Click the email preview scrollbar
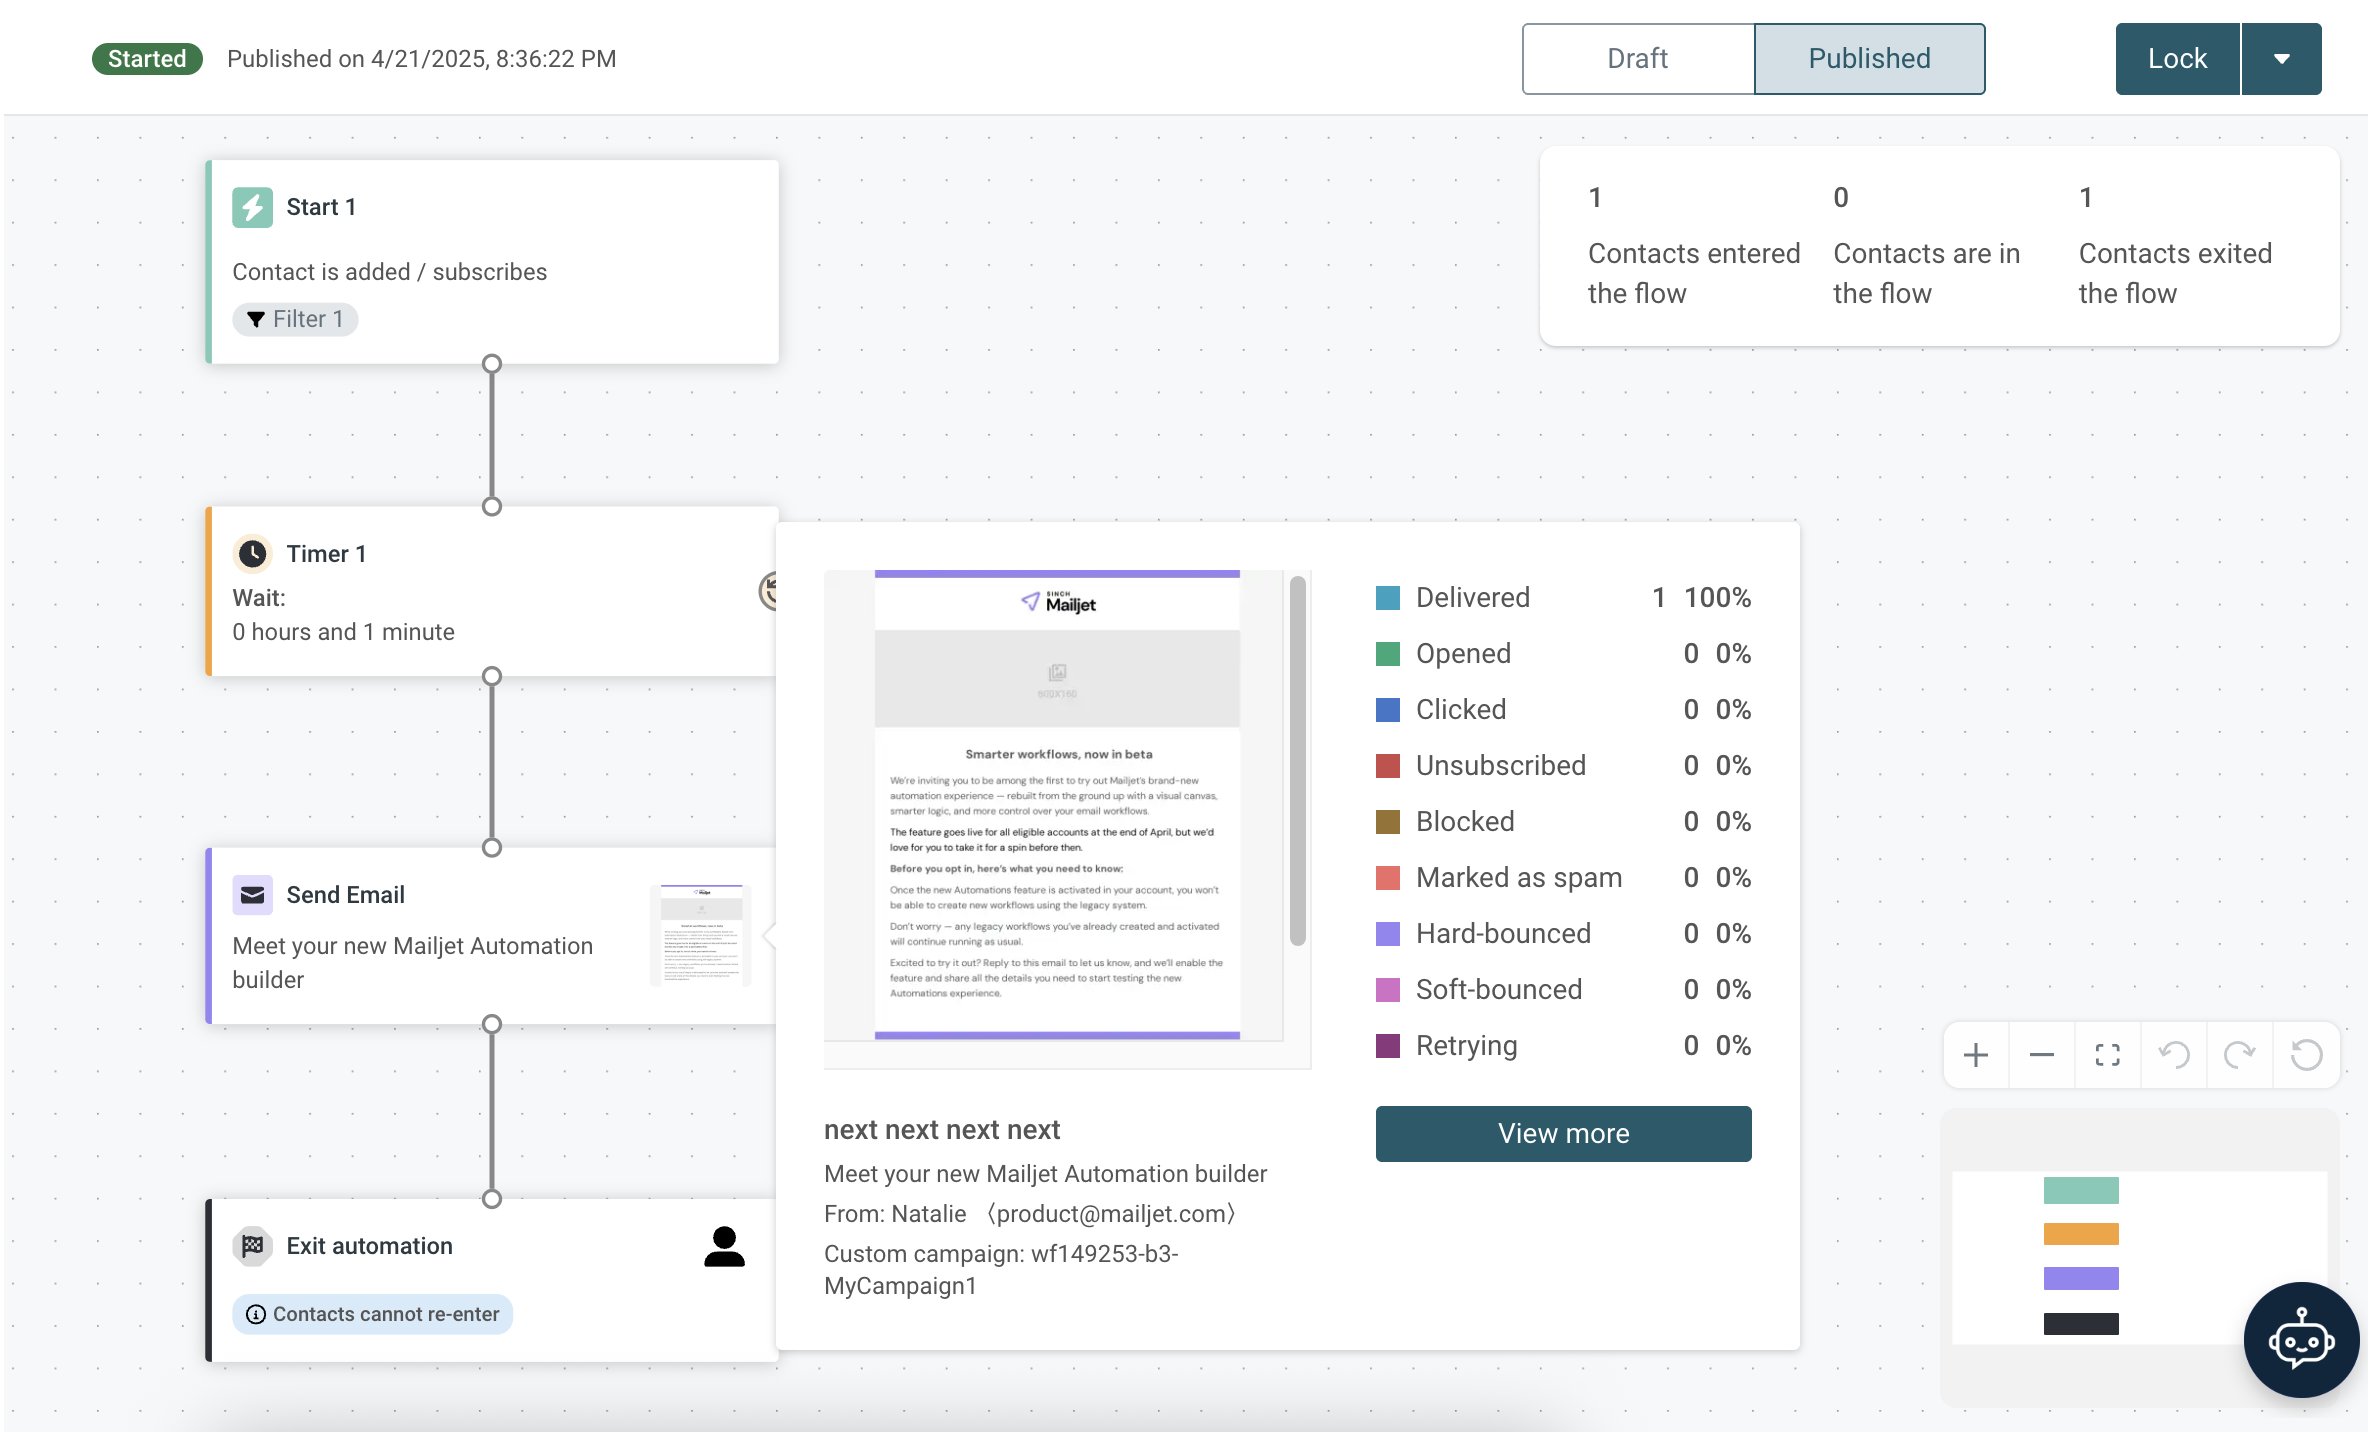The height and width of the screenshot is (1436, 2372). point(1298,760)
